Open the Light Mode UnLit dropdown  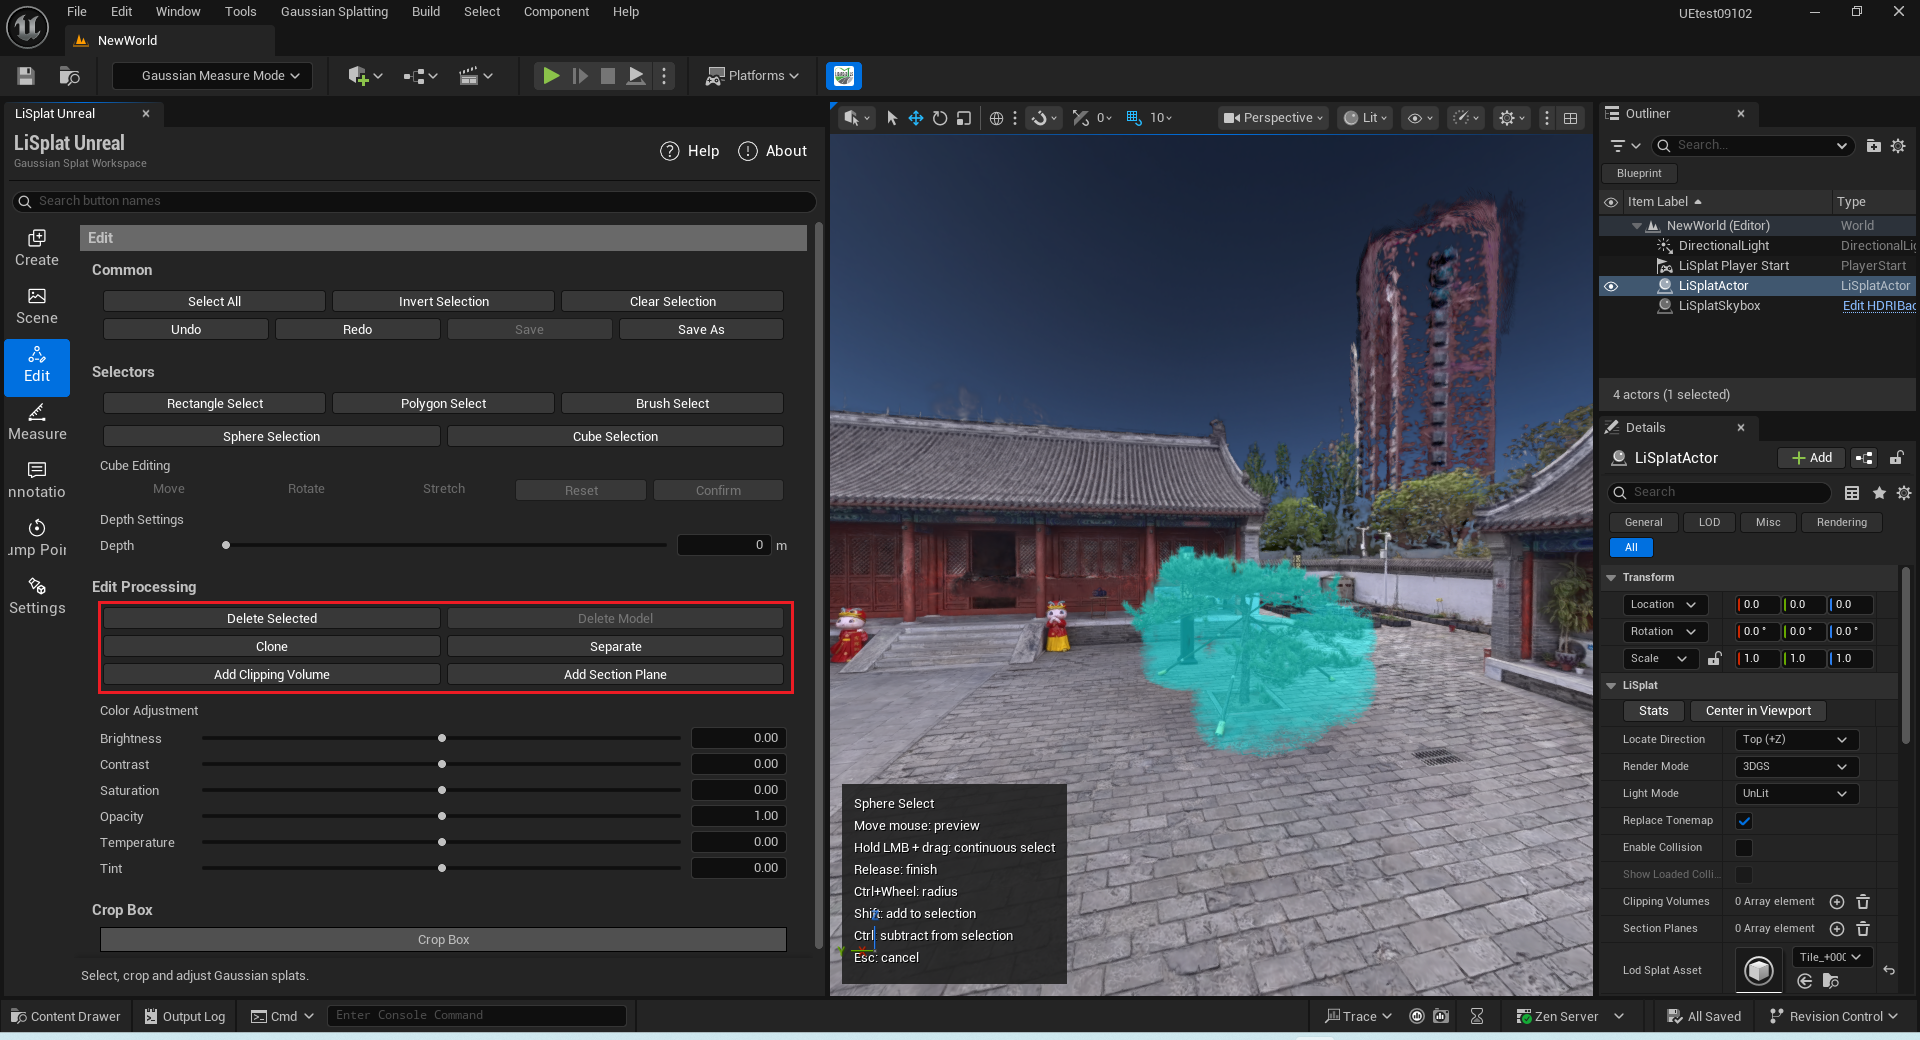(x=1797, y=794)
